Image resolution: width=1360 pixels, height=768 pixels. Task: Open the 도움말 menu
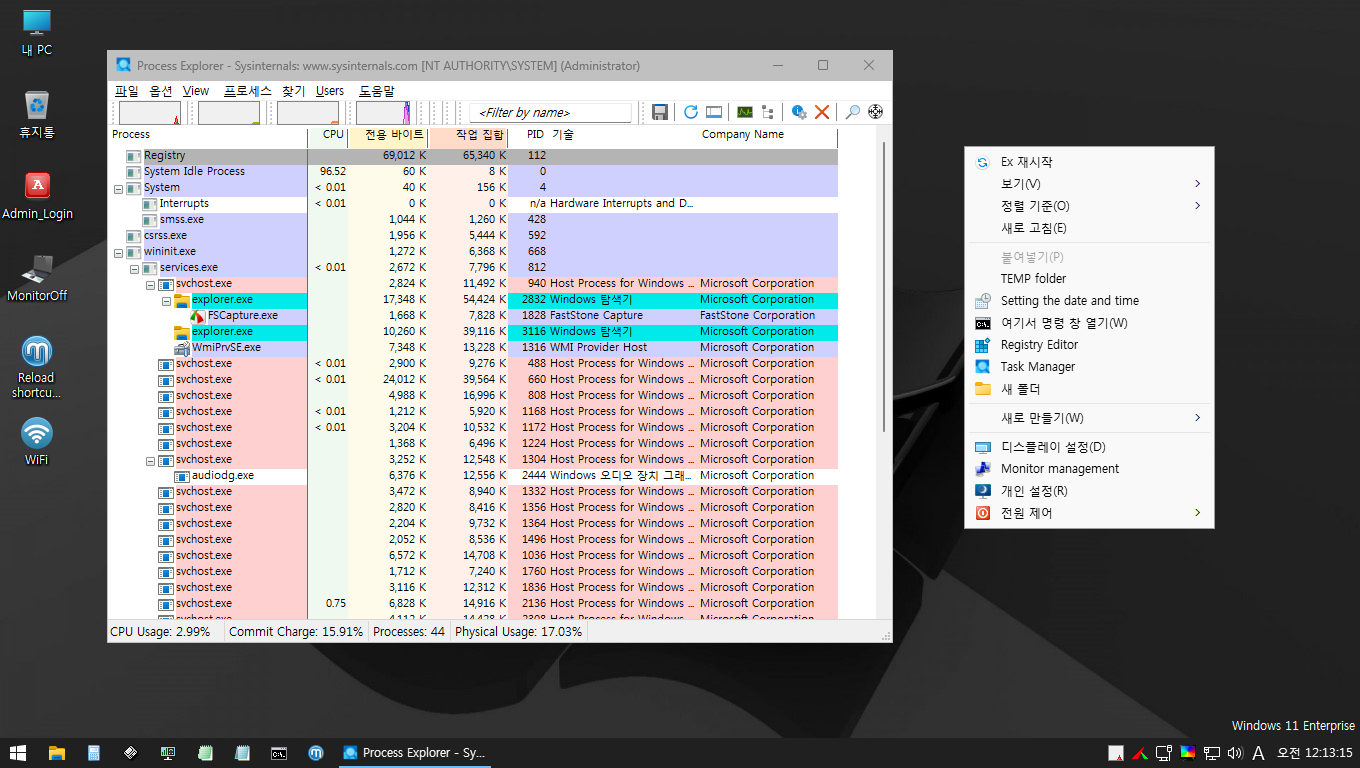click(377, 91)
